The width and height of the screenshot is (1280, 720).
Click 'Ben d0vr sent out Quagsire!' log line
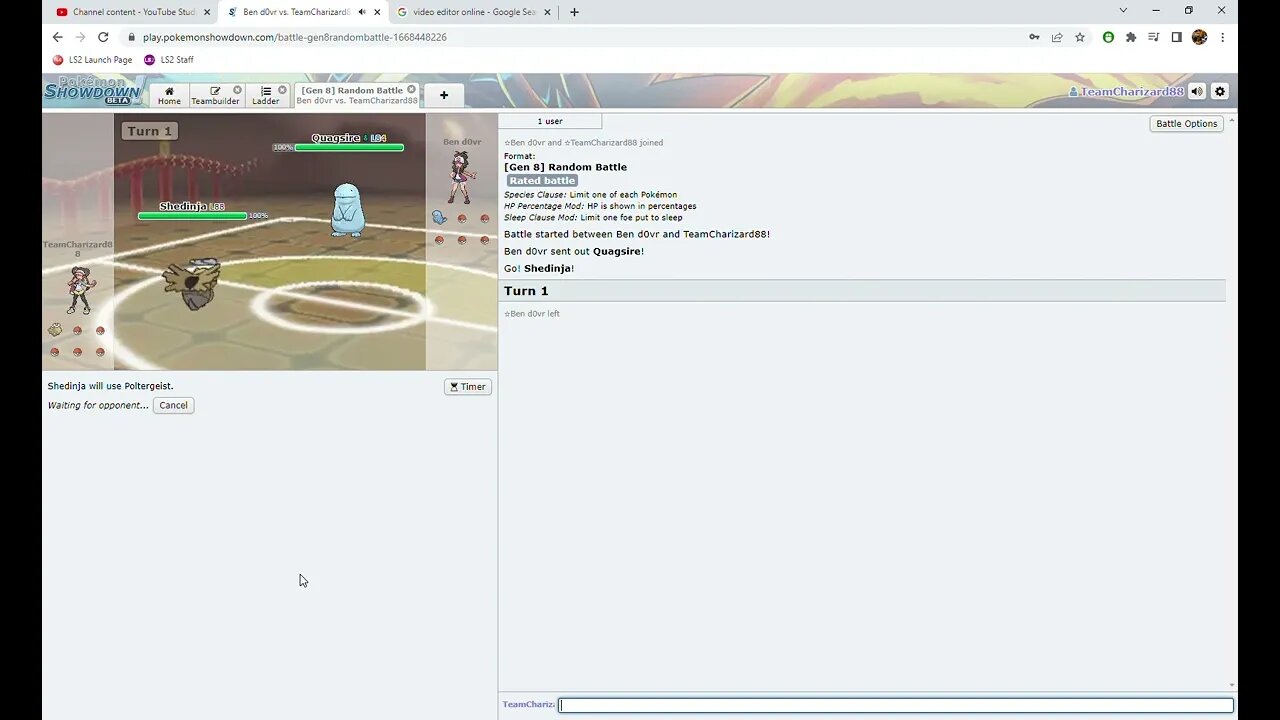click(x=574, y=251)
